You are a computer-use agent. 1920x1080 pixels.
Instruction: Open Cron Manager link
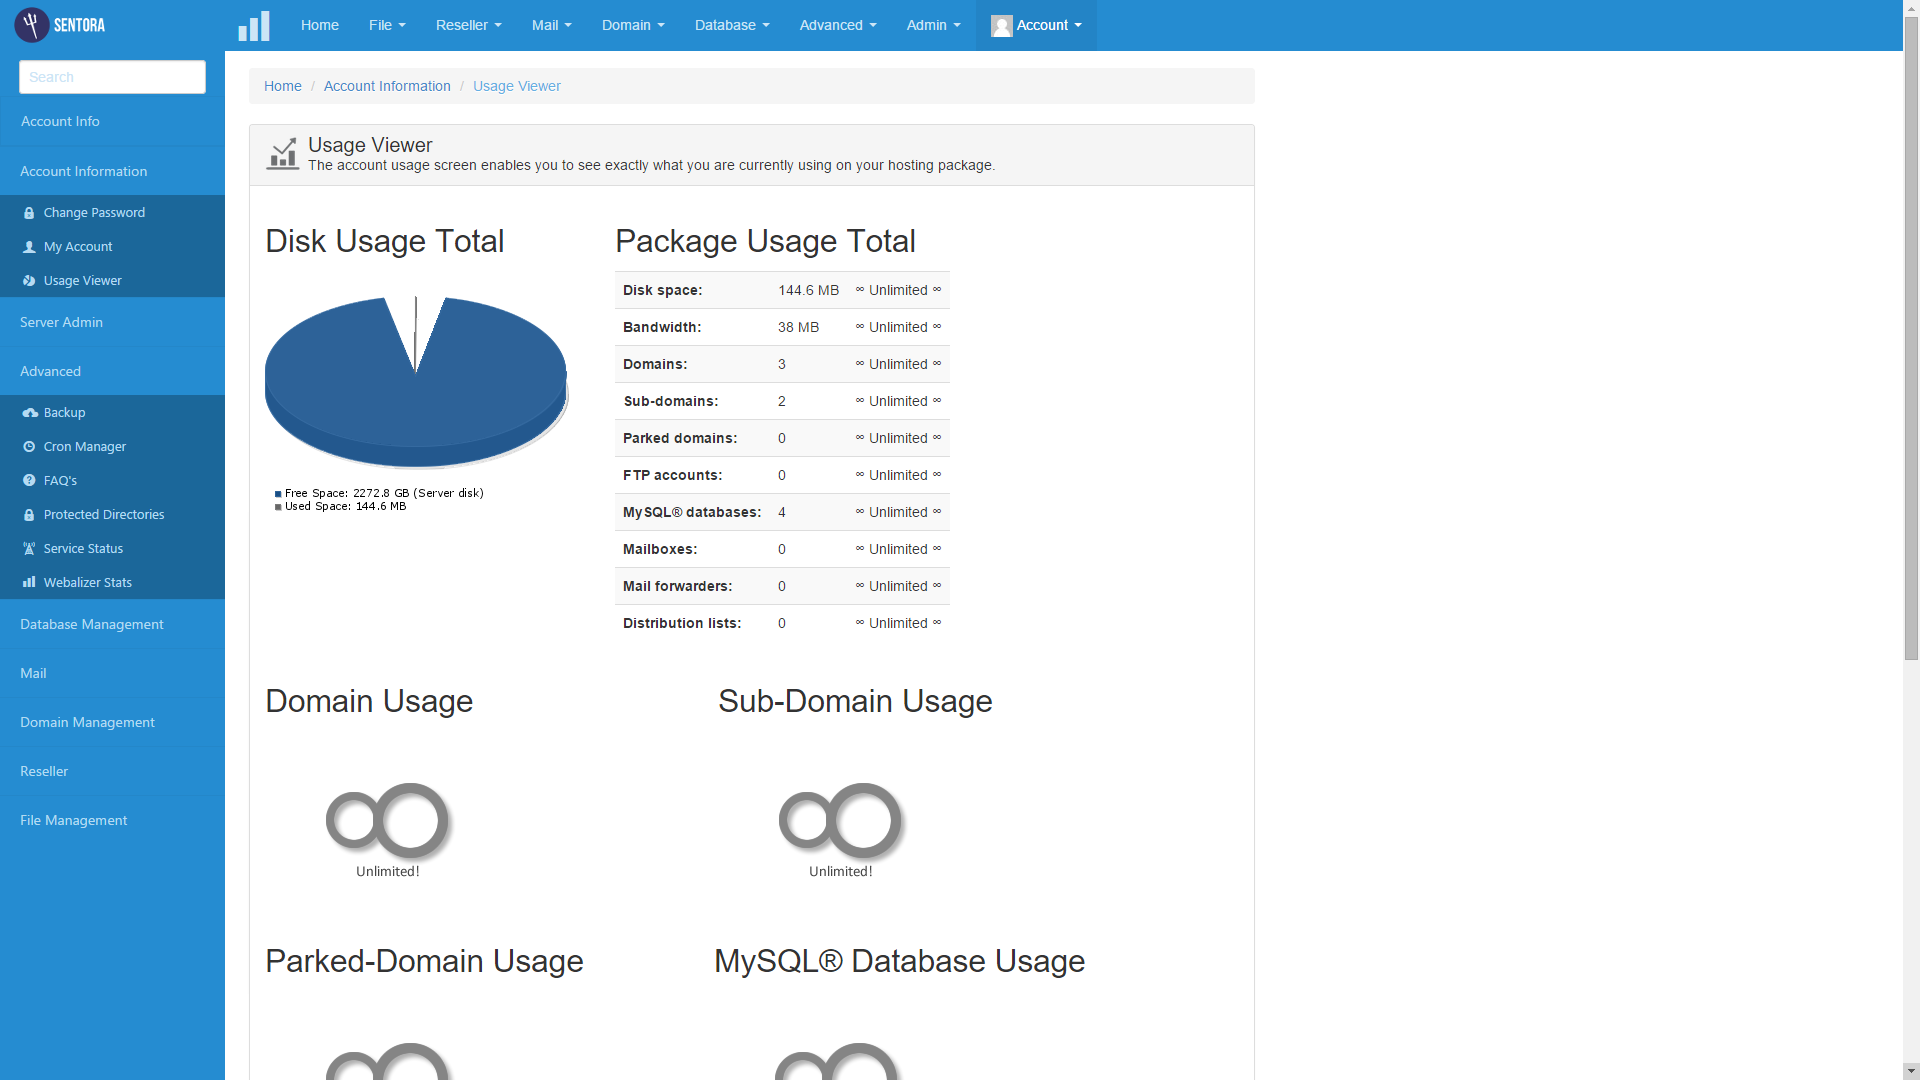coord(84,447)
